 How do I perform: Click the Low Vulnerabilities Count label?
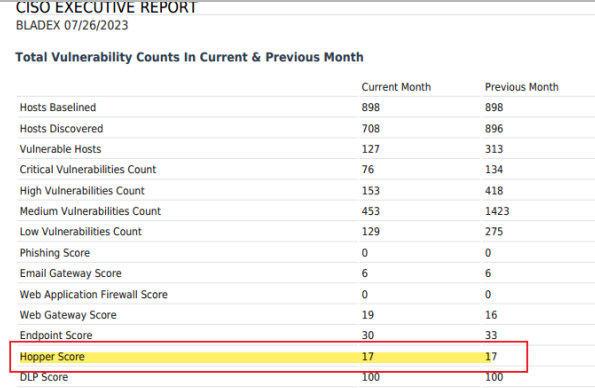81,232
